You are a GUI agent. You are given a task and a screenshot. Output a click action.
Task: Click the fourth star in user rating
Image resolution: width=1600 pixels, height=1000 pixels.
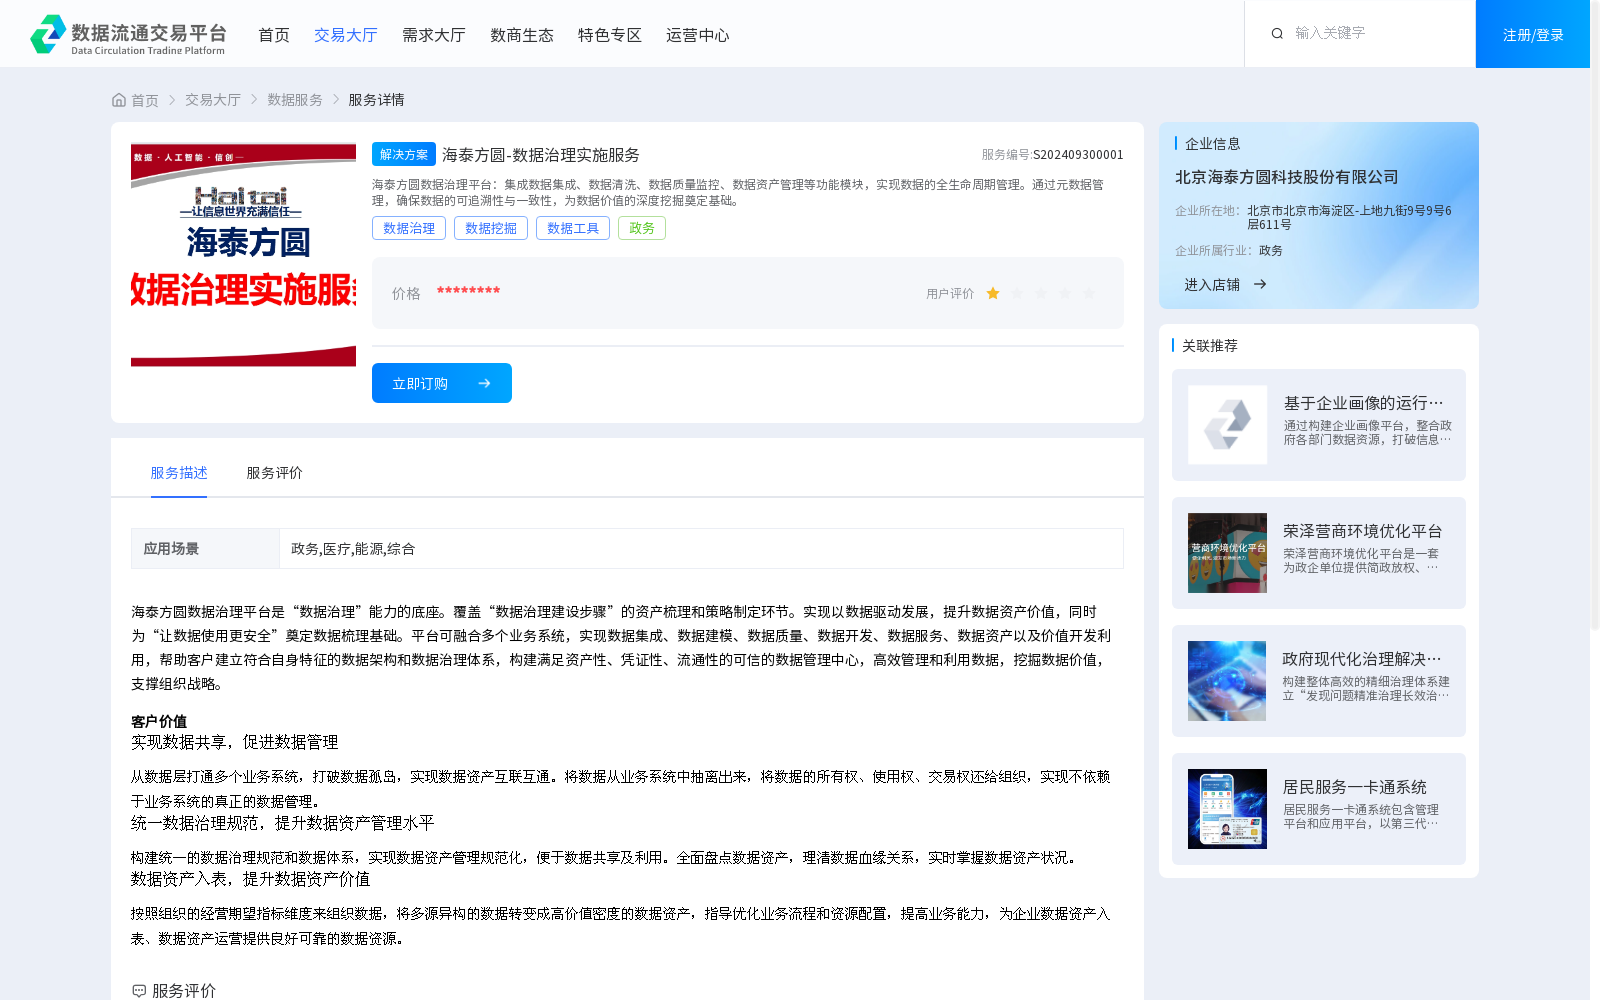[x=1065, y=293]
